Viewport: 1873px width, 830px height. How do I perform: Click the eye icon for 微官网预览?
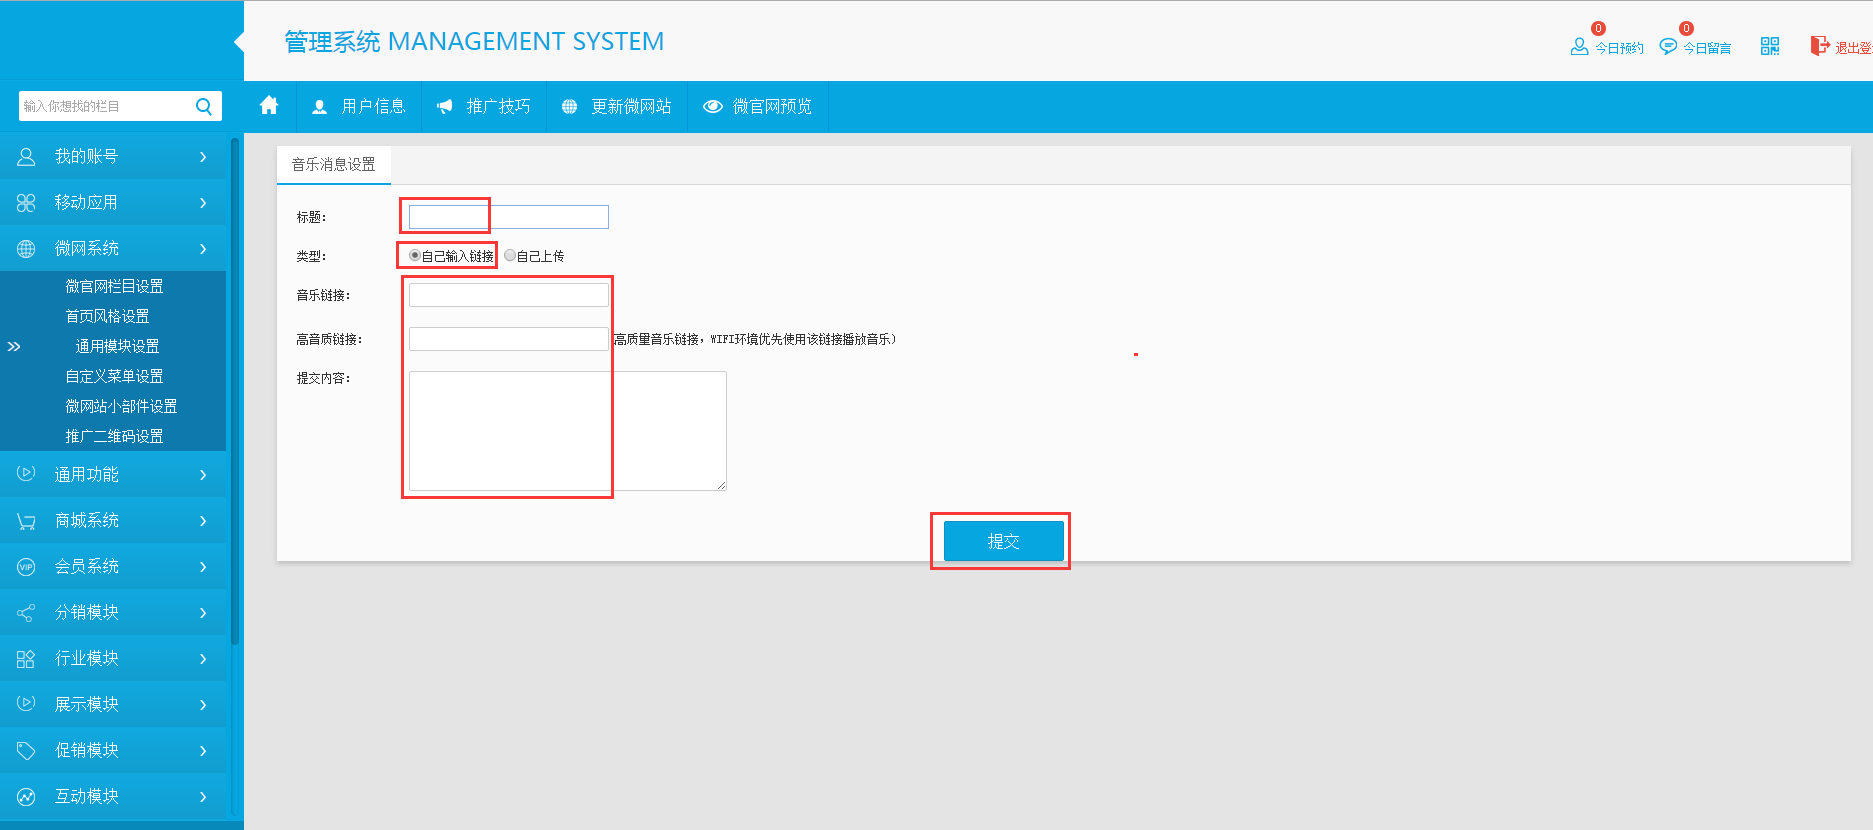tap(713, 107)
